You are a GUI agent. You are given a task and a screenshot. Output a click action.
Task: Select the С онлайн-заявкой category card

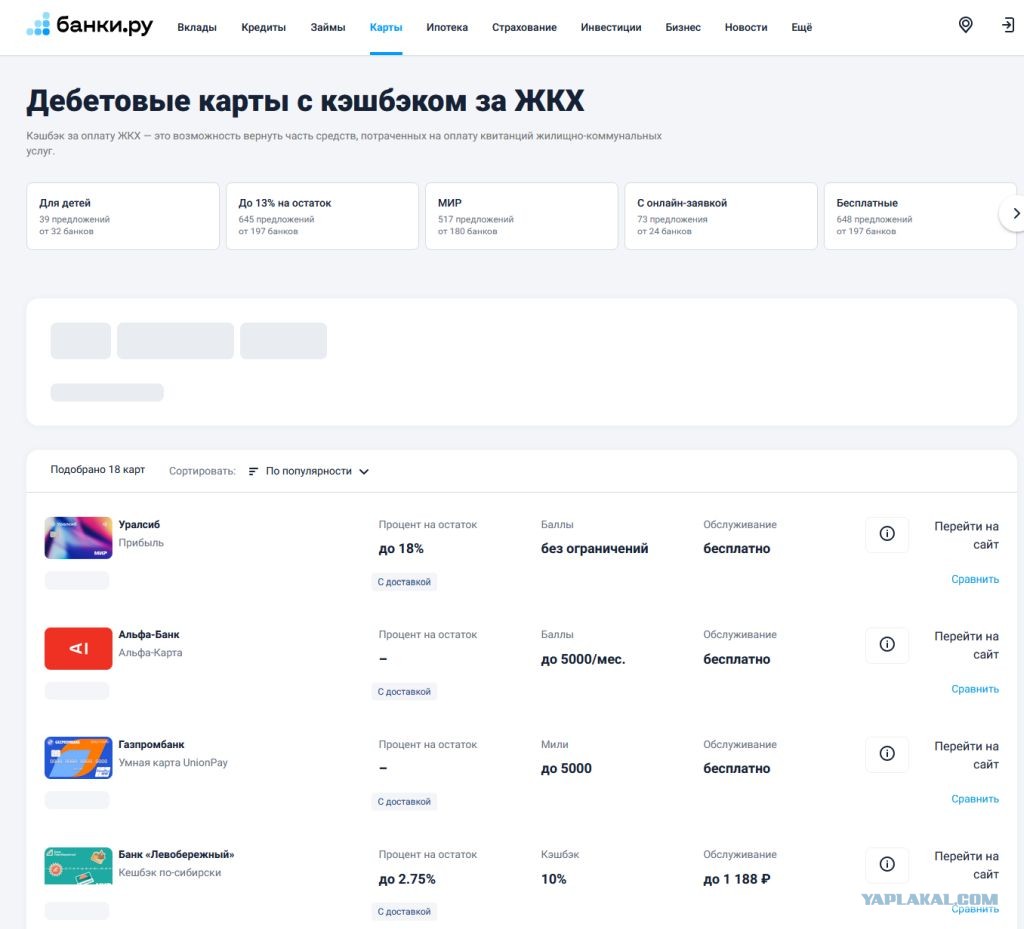pyautogui.click(x=721, y=216)
